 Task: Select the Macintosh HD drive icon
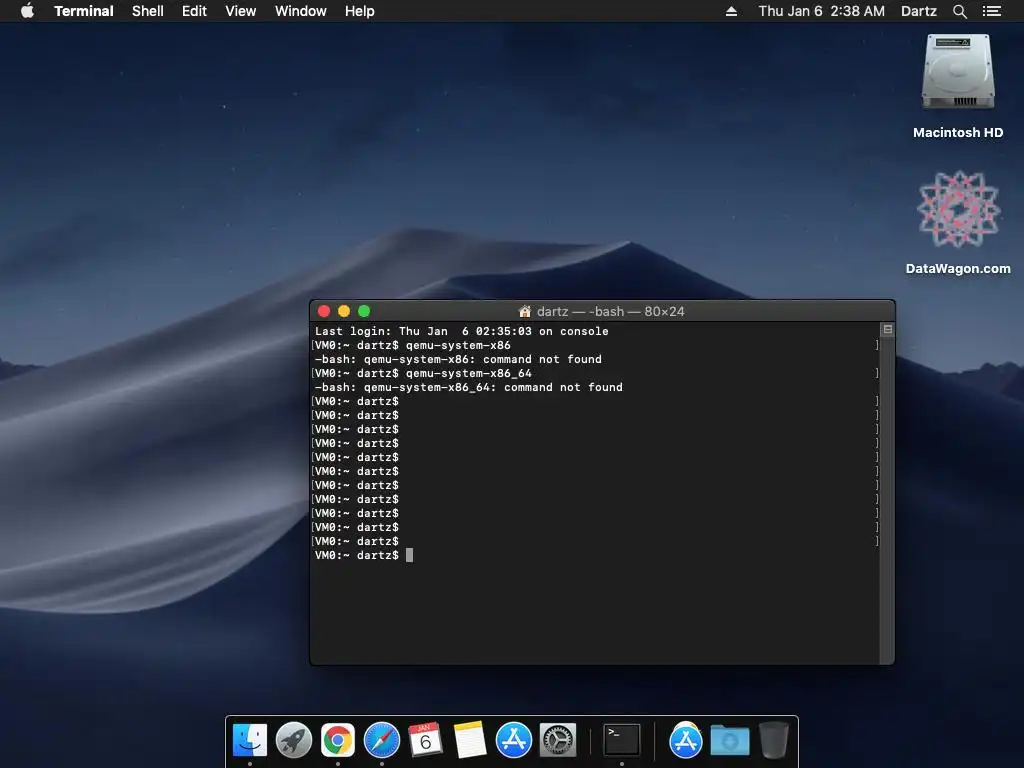(x=958, y=72)
